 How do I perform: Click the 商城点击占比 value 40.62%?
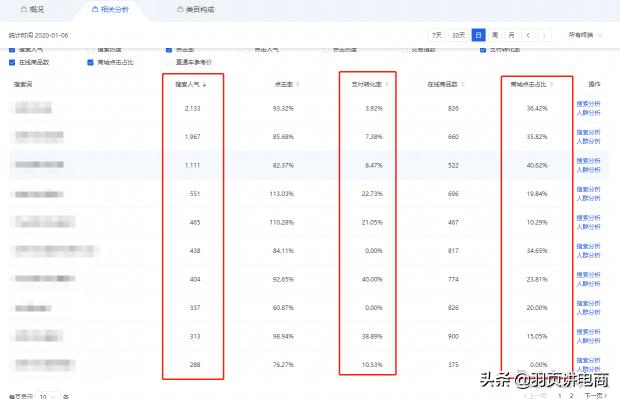pos(537,165)
